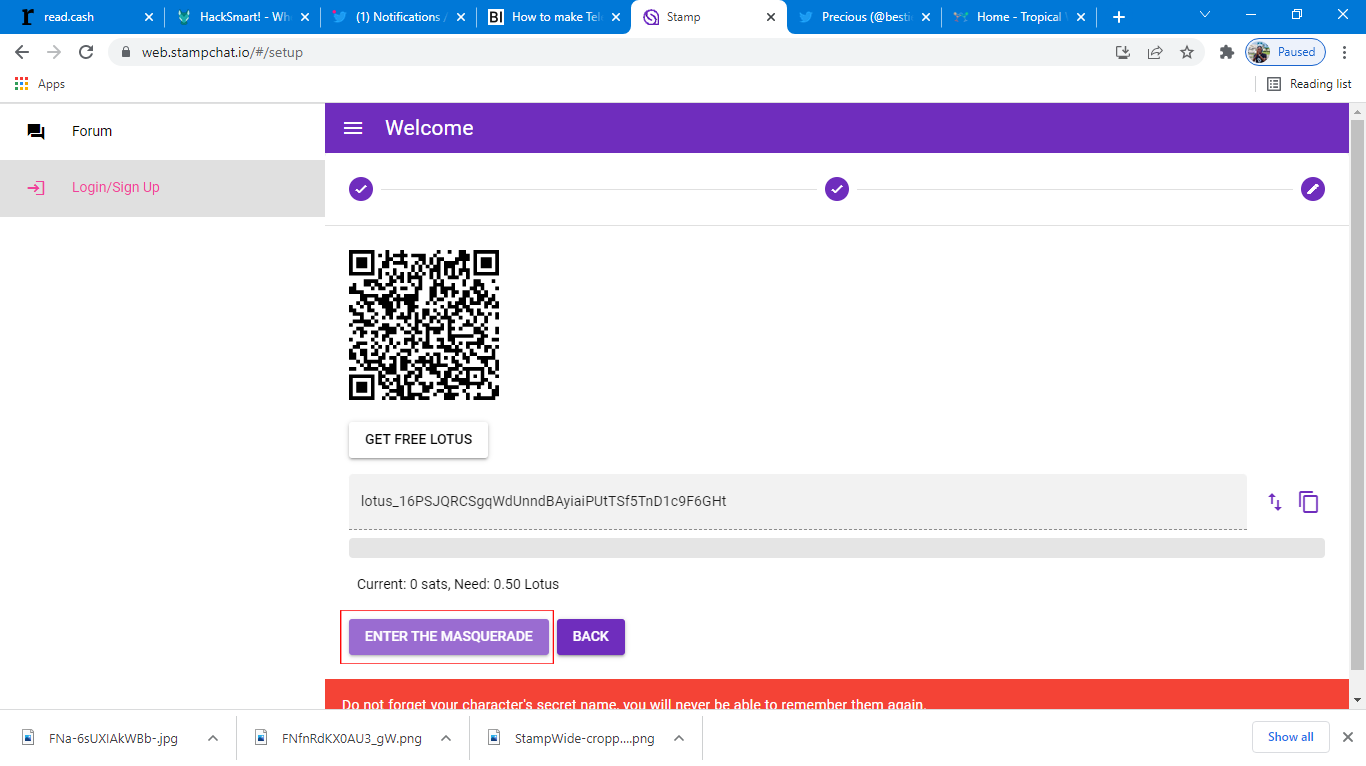
Task: Open the hamburger menu beside Welcome
Action: click(x=353, y=128)
